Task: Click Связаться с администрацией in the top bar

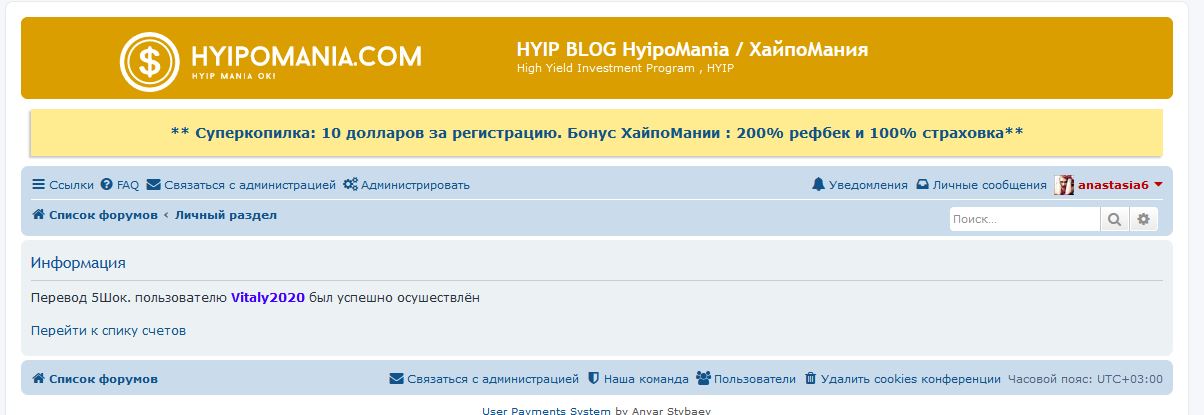Action: 241,185
